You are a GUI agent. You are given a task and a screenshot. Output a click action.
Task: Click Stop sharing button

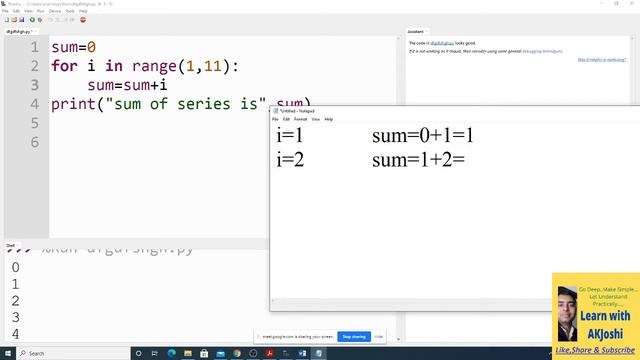coord(354,337)
